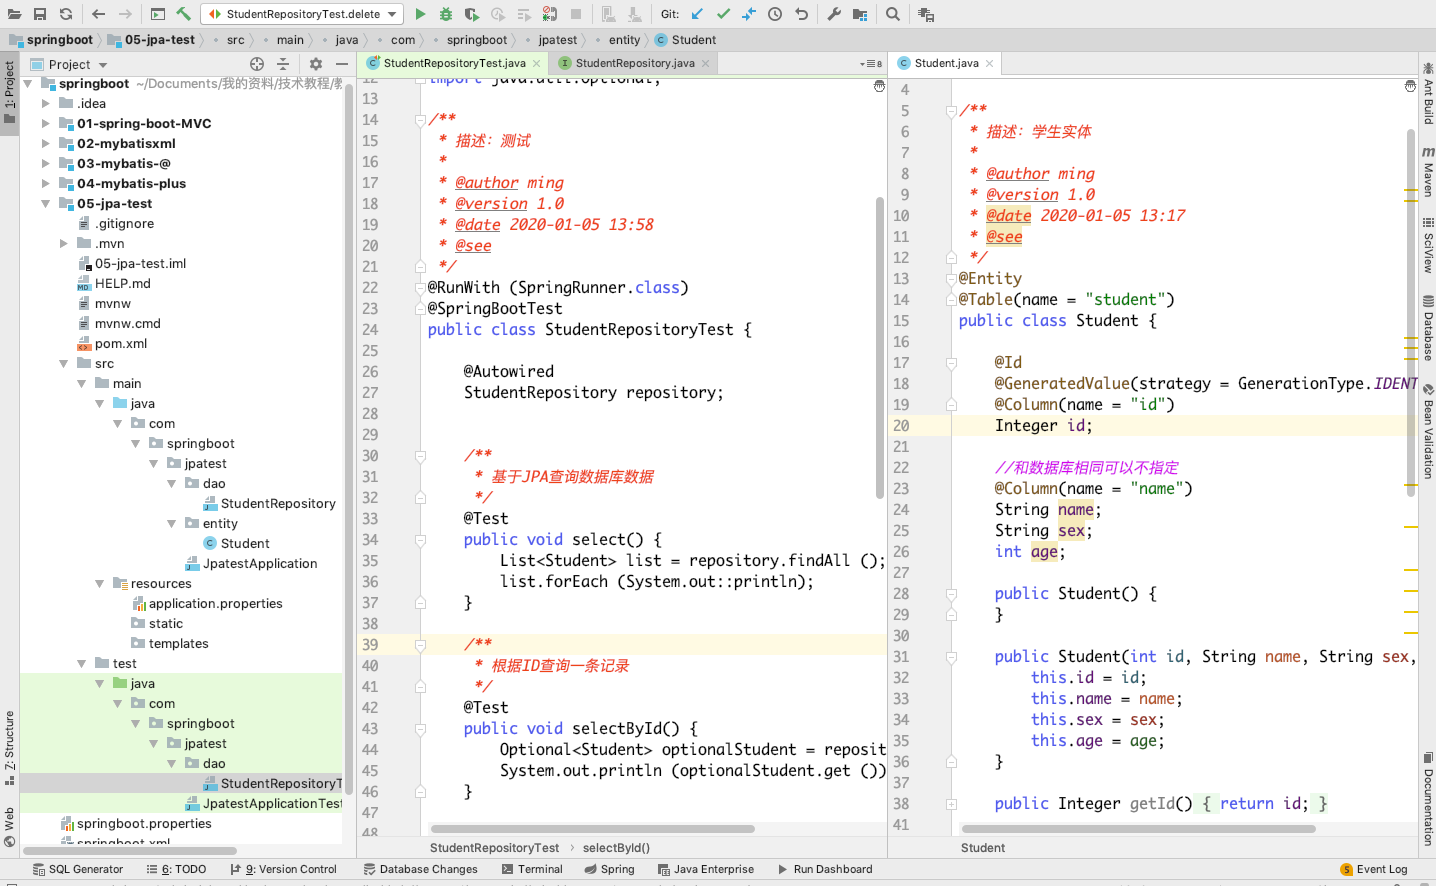Close the Student.java tab
Image resolution: width=1436 pixels, height=886 pixels.
pyautogui.click(x=990, y=63)
